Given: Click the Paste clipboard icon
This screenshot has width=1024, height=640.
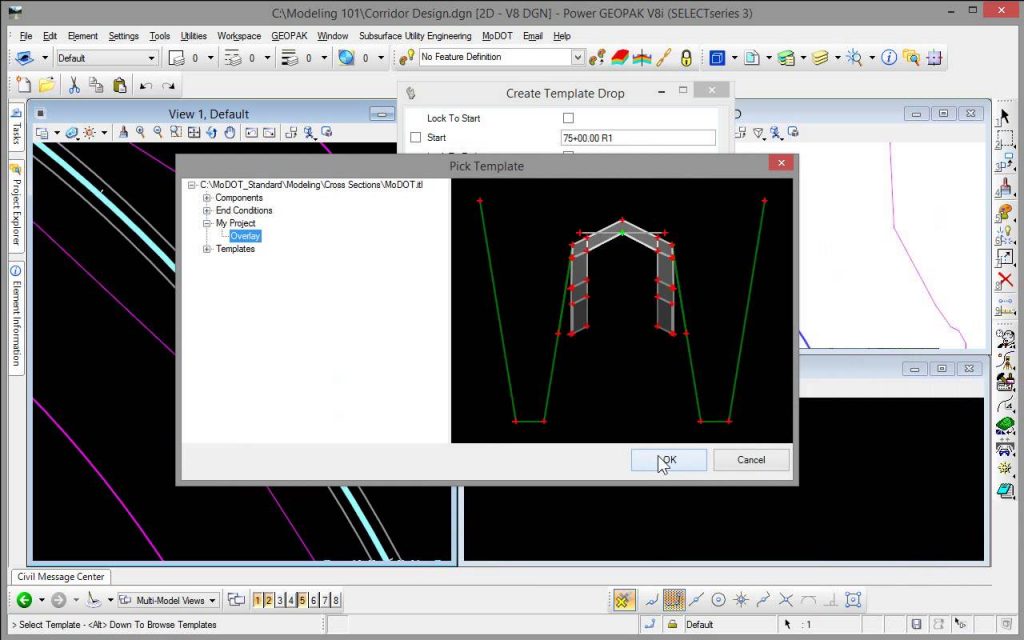Looking at the screenshot, I should (120, 85).
